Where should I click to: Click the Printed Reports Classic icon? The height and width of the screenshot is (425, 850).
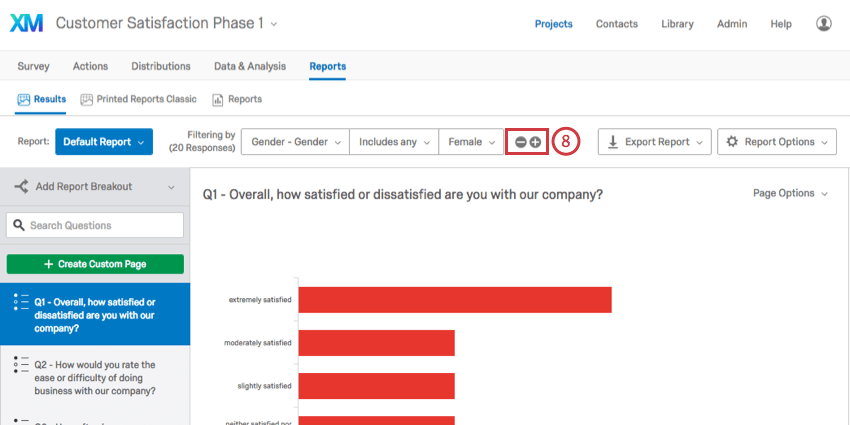[x=87, y=99]
